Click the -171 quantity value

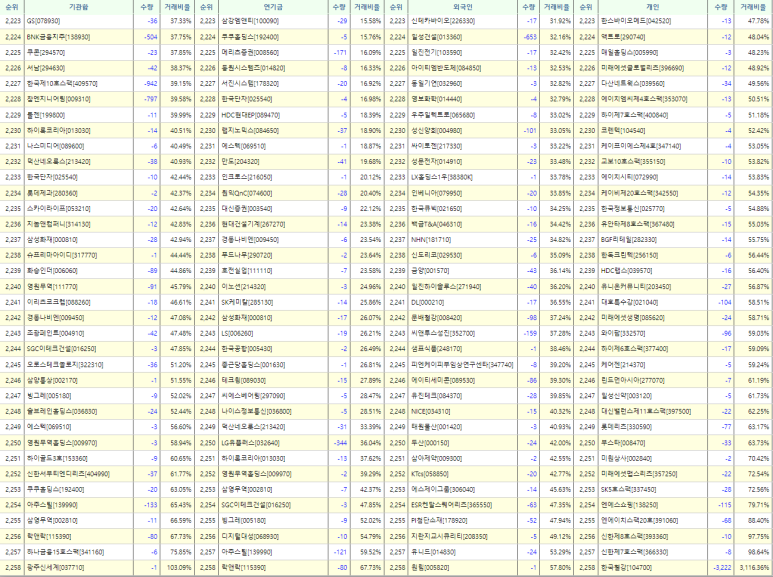[x=340, y=52]
